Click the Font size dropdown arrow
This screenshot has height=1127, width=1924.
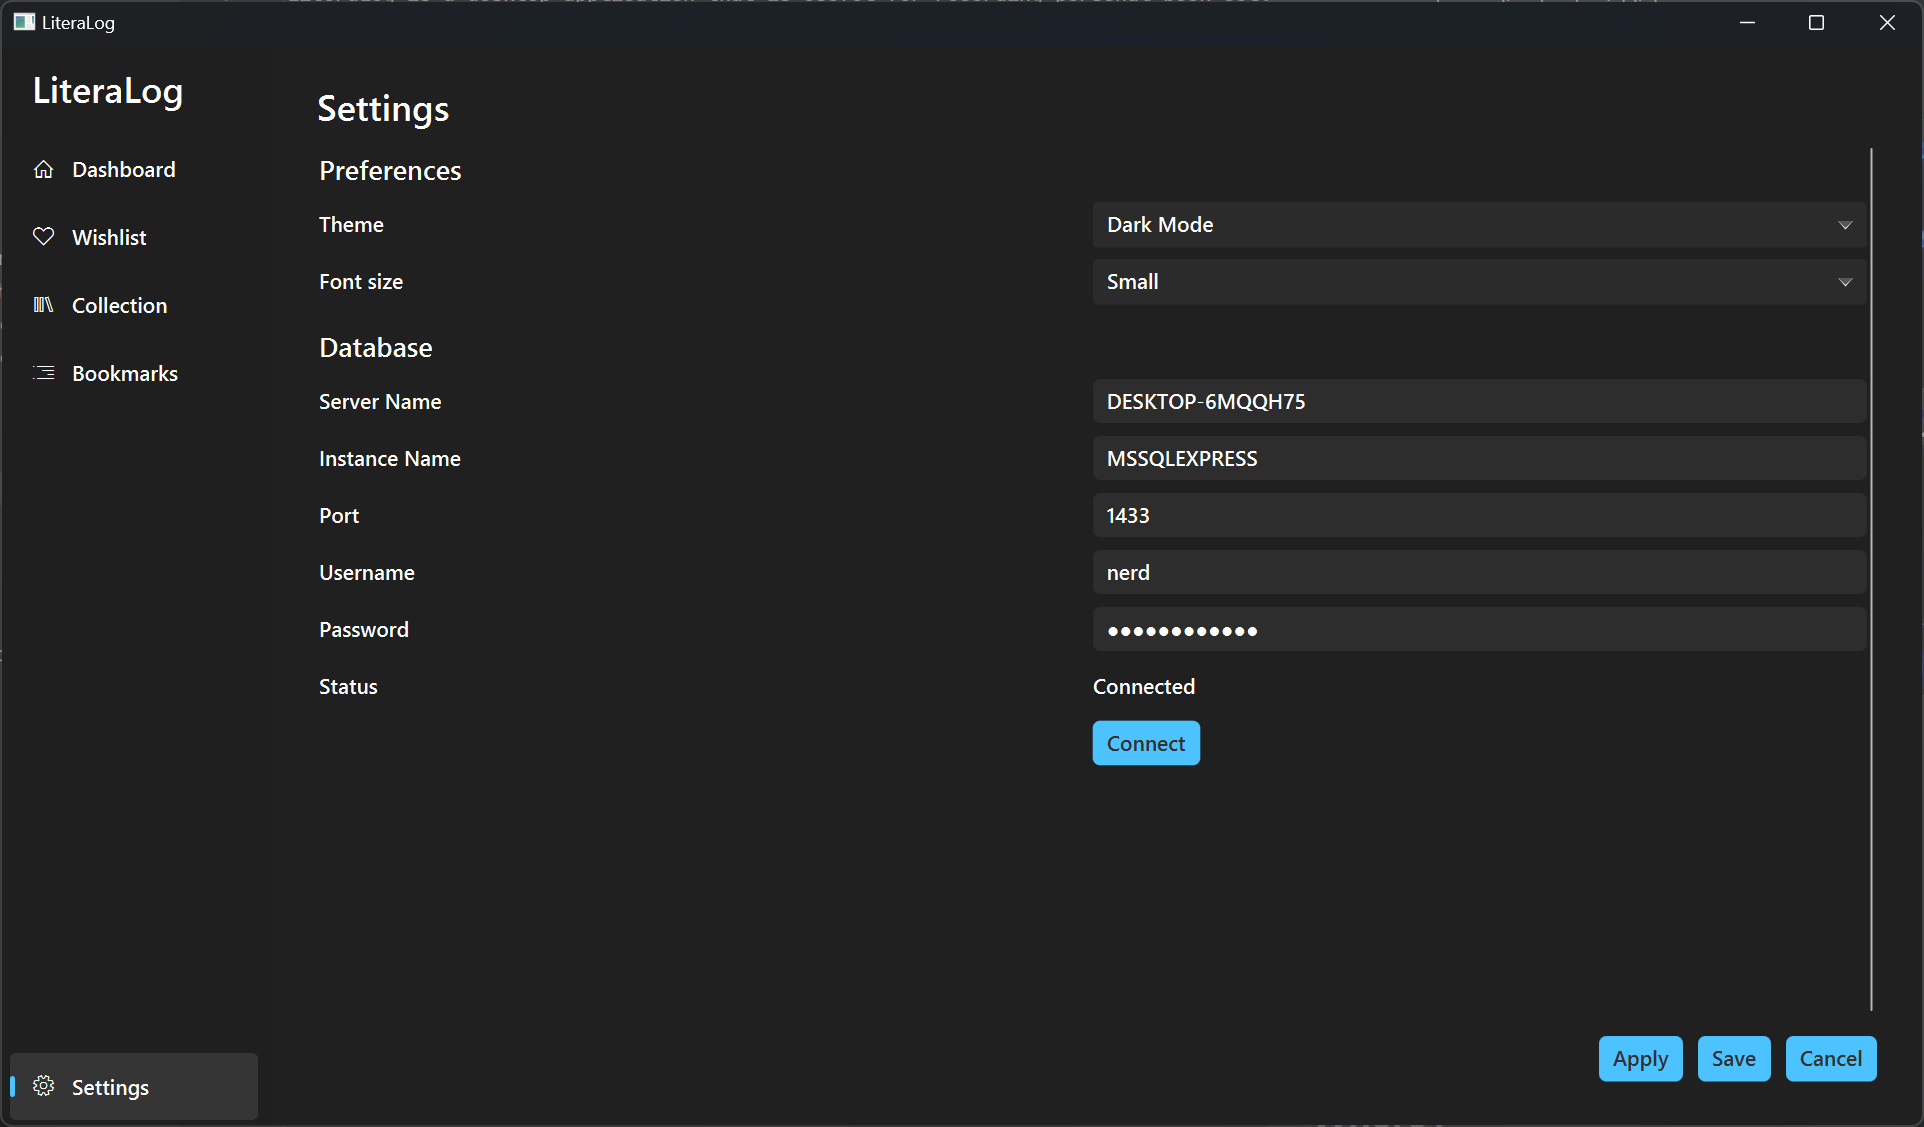pos(1845,282)
